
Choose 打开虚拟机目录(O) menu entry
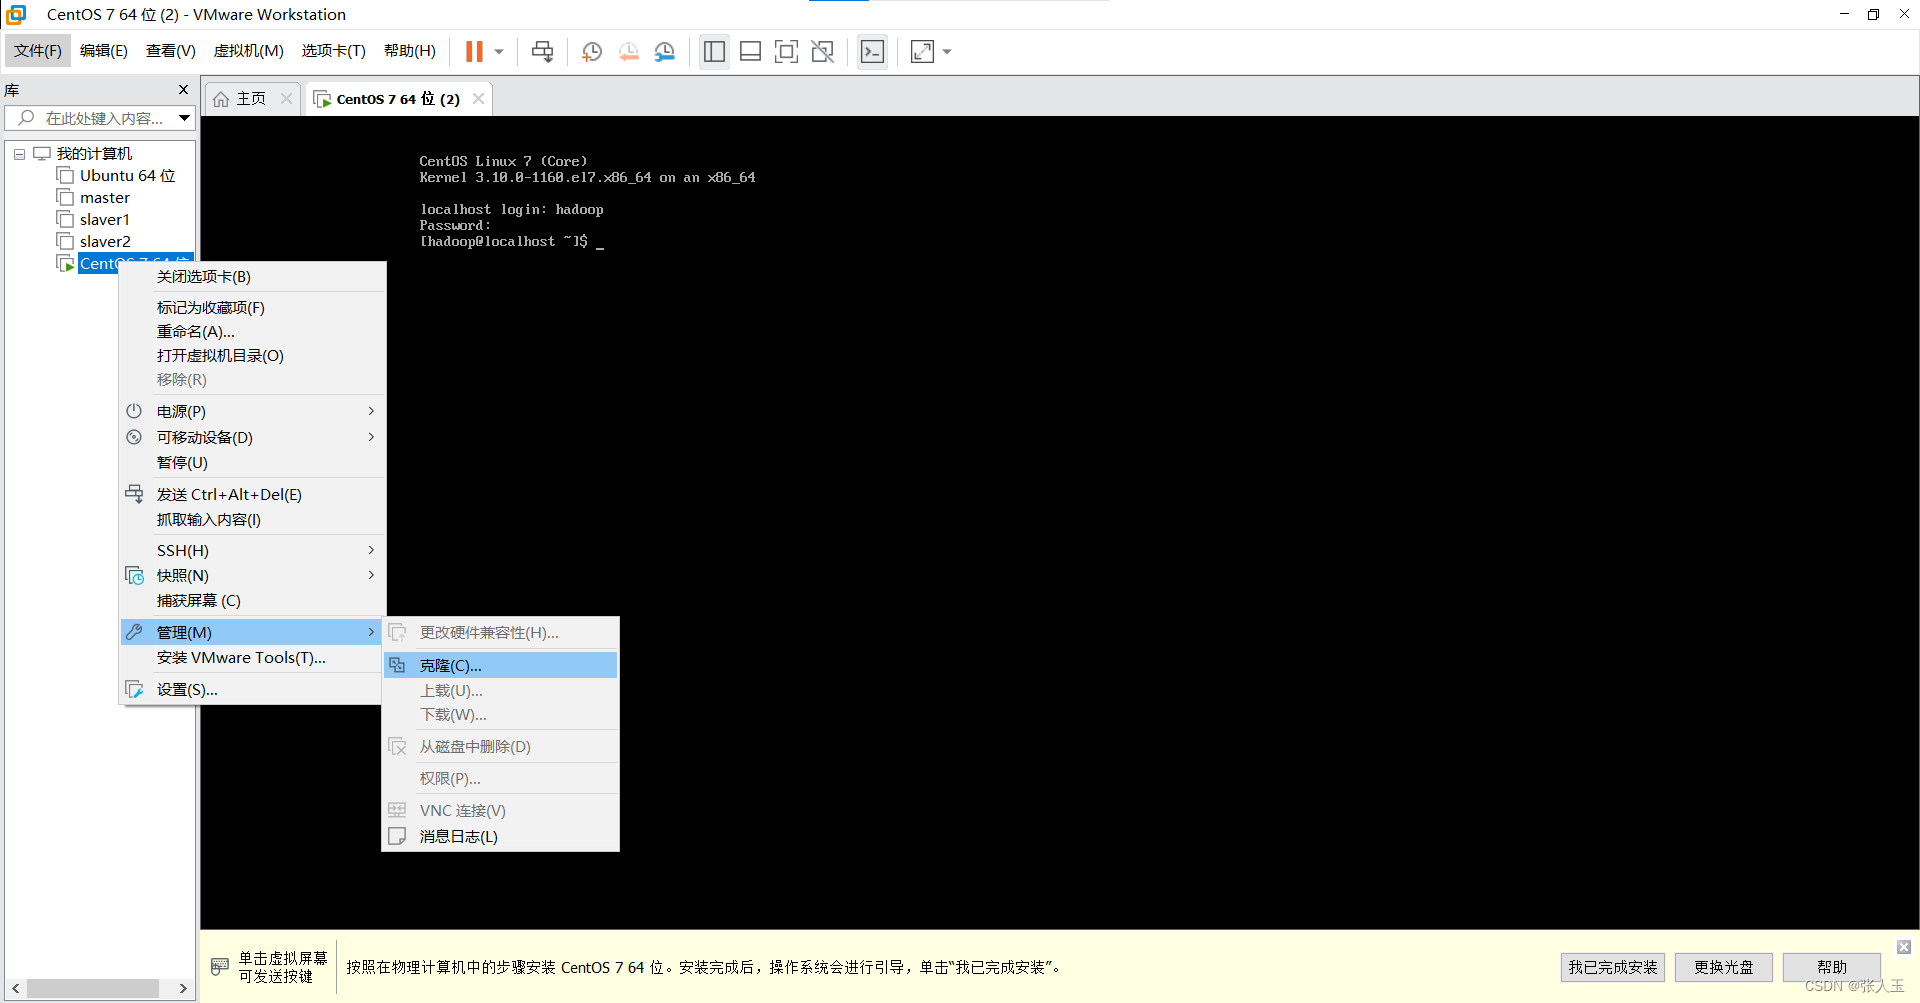click(x=252, y=355)
